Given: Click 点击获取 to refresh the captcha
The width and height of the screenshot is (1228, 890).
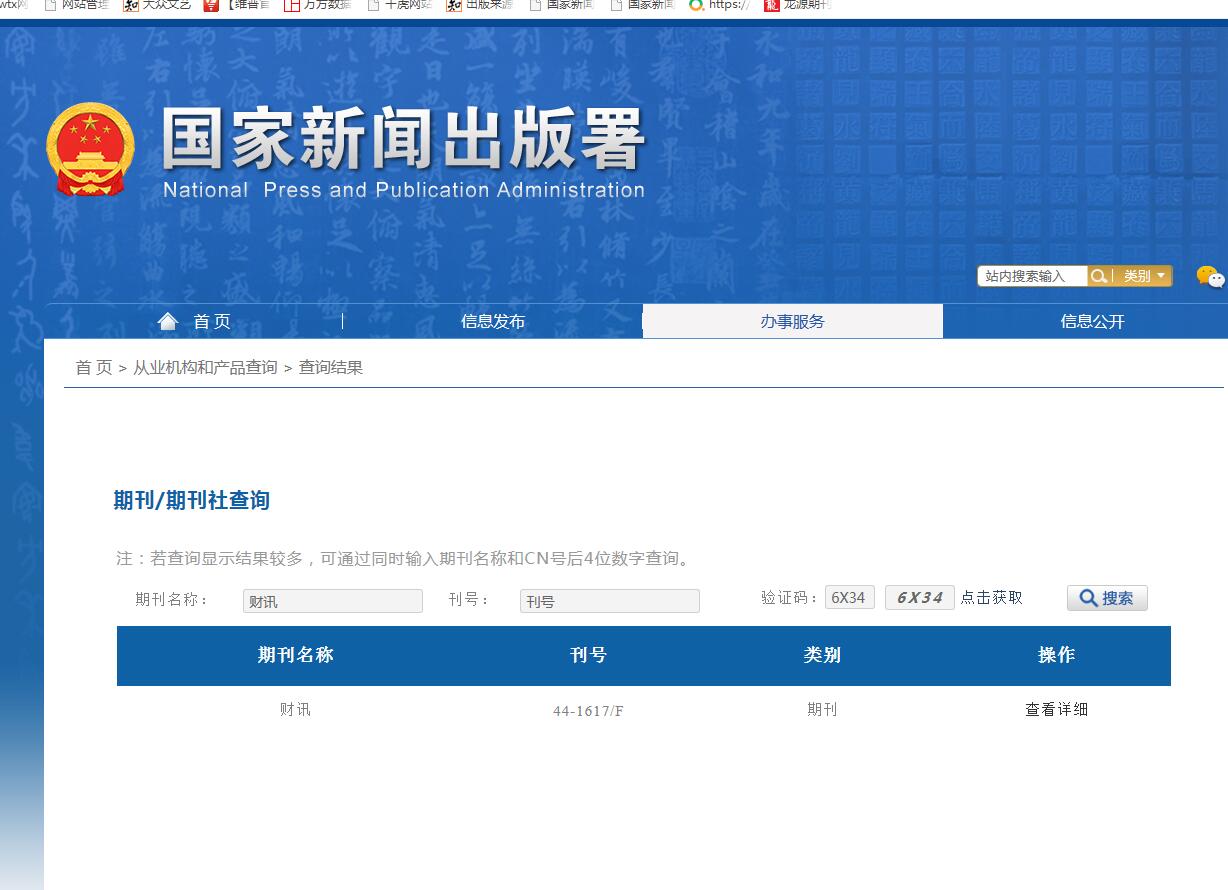Looking at the screenshot, I should click(x=991, y=597).
